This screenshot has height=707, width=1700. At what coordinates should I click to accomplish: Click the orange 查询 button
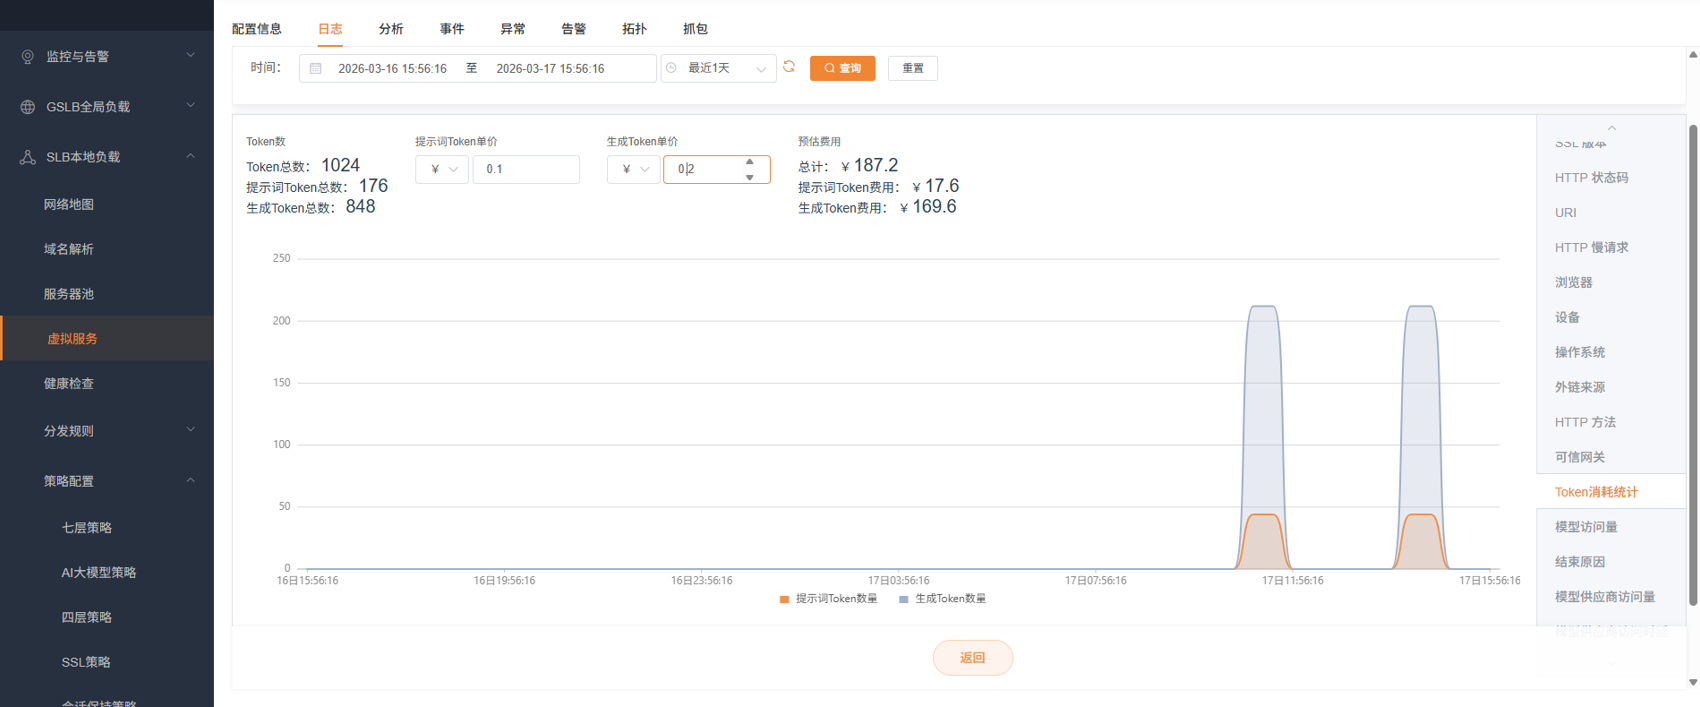(842, 68)
